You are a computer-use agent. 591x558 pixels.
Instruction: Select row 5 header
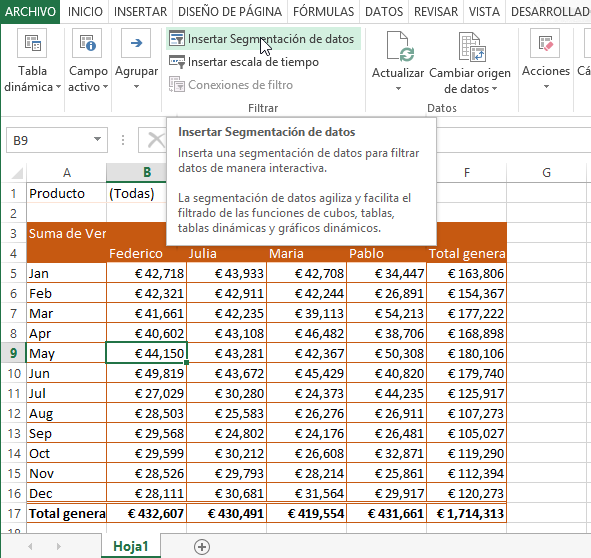[x=14, y=273]
